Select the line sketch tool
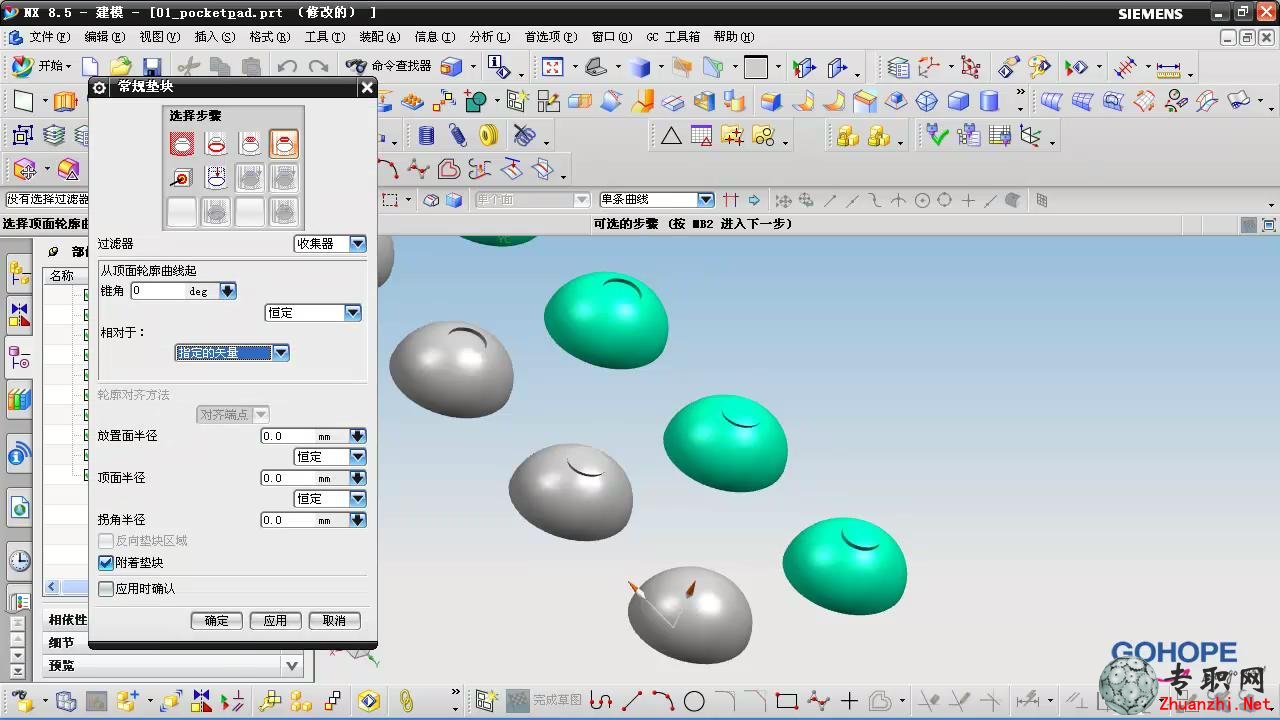 click(x=632, y=701)
